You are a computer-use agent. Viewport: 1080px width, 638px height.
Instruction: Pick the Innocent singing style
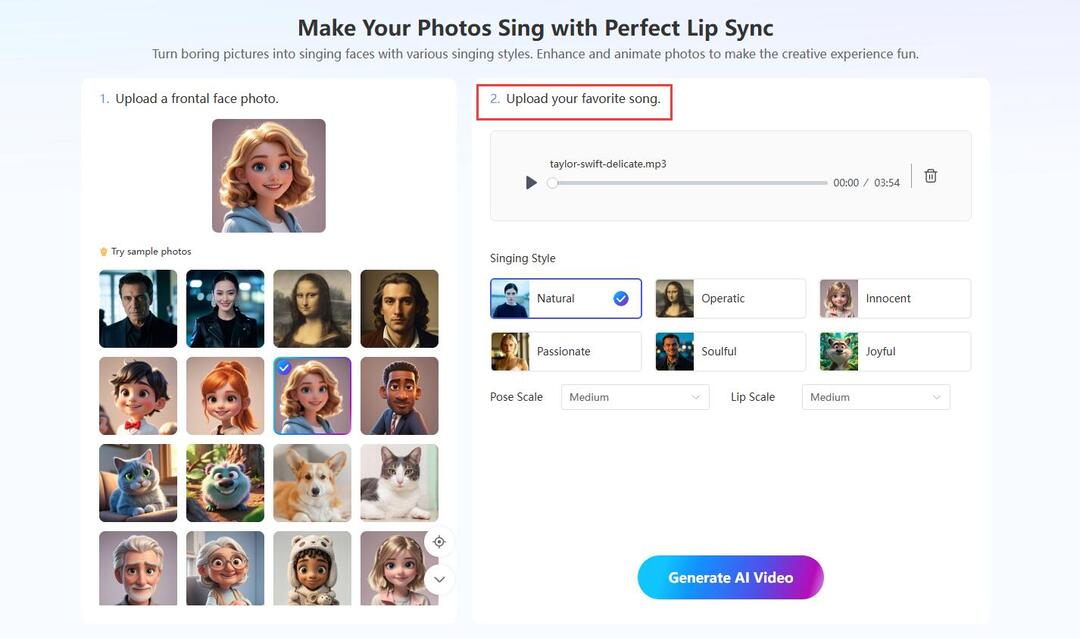point(895,298)
